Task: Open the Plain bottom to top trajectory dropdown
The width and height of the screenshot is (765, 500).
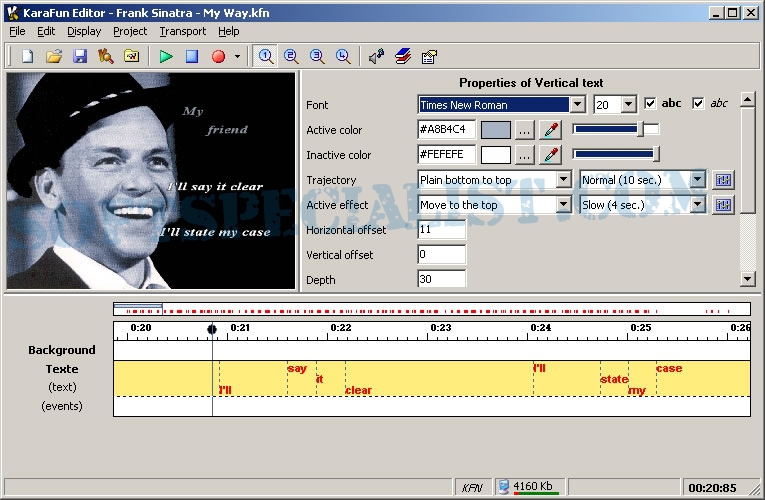Action: (563, 180)
